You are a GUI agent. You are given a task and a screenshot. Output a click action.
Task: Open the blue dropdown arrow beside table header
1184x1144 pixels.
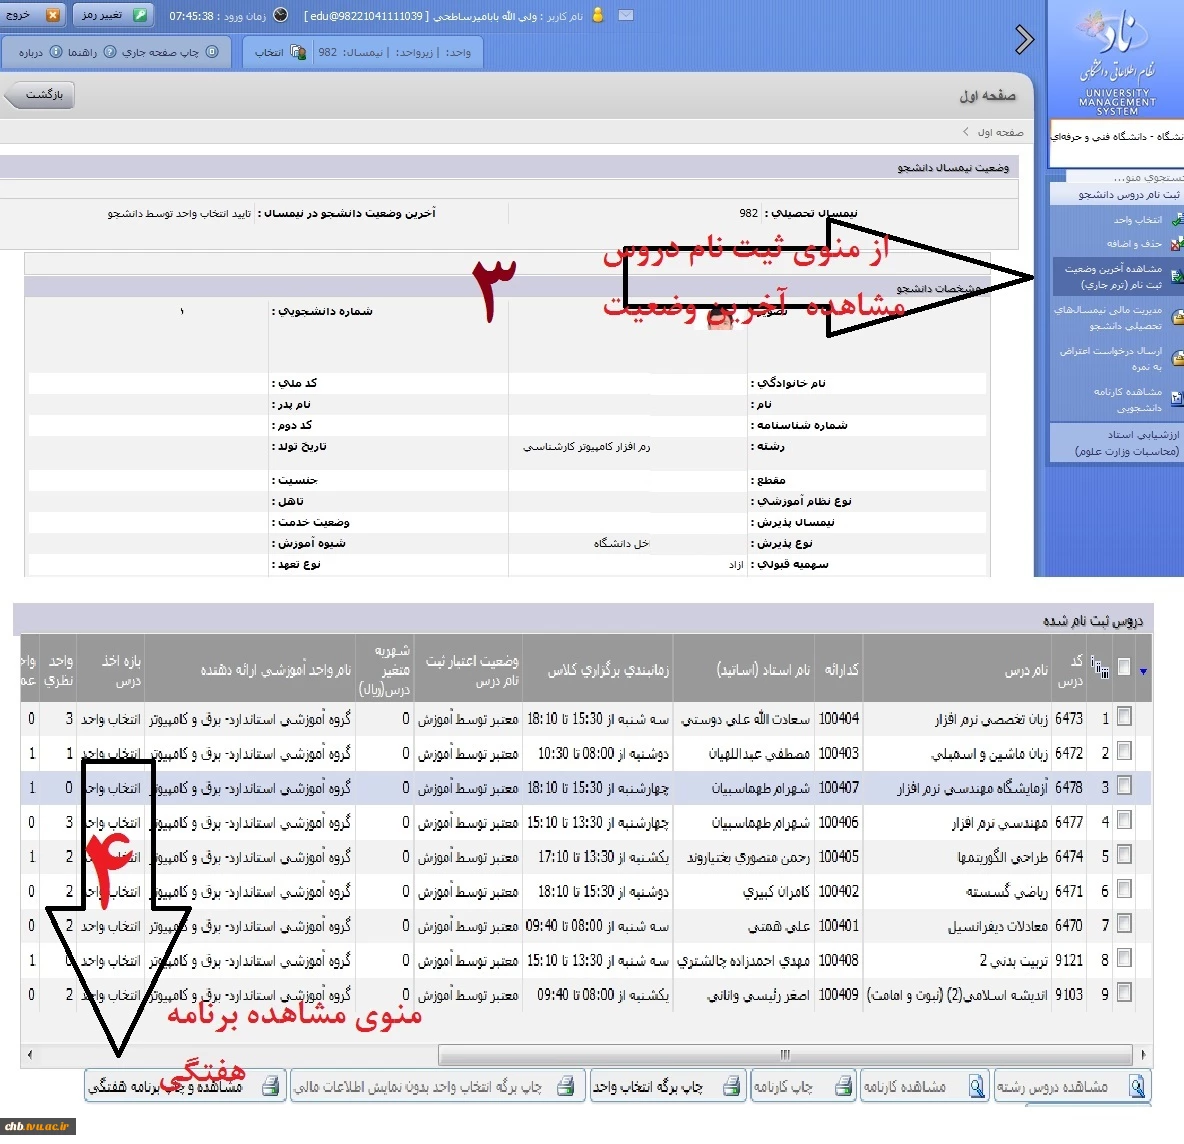[x=1143, y=671]
